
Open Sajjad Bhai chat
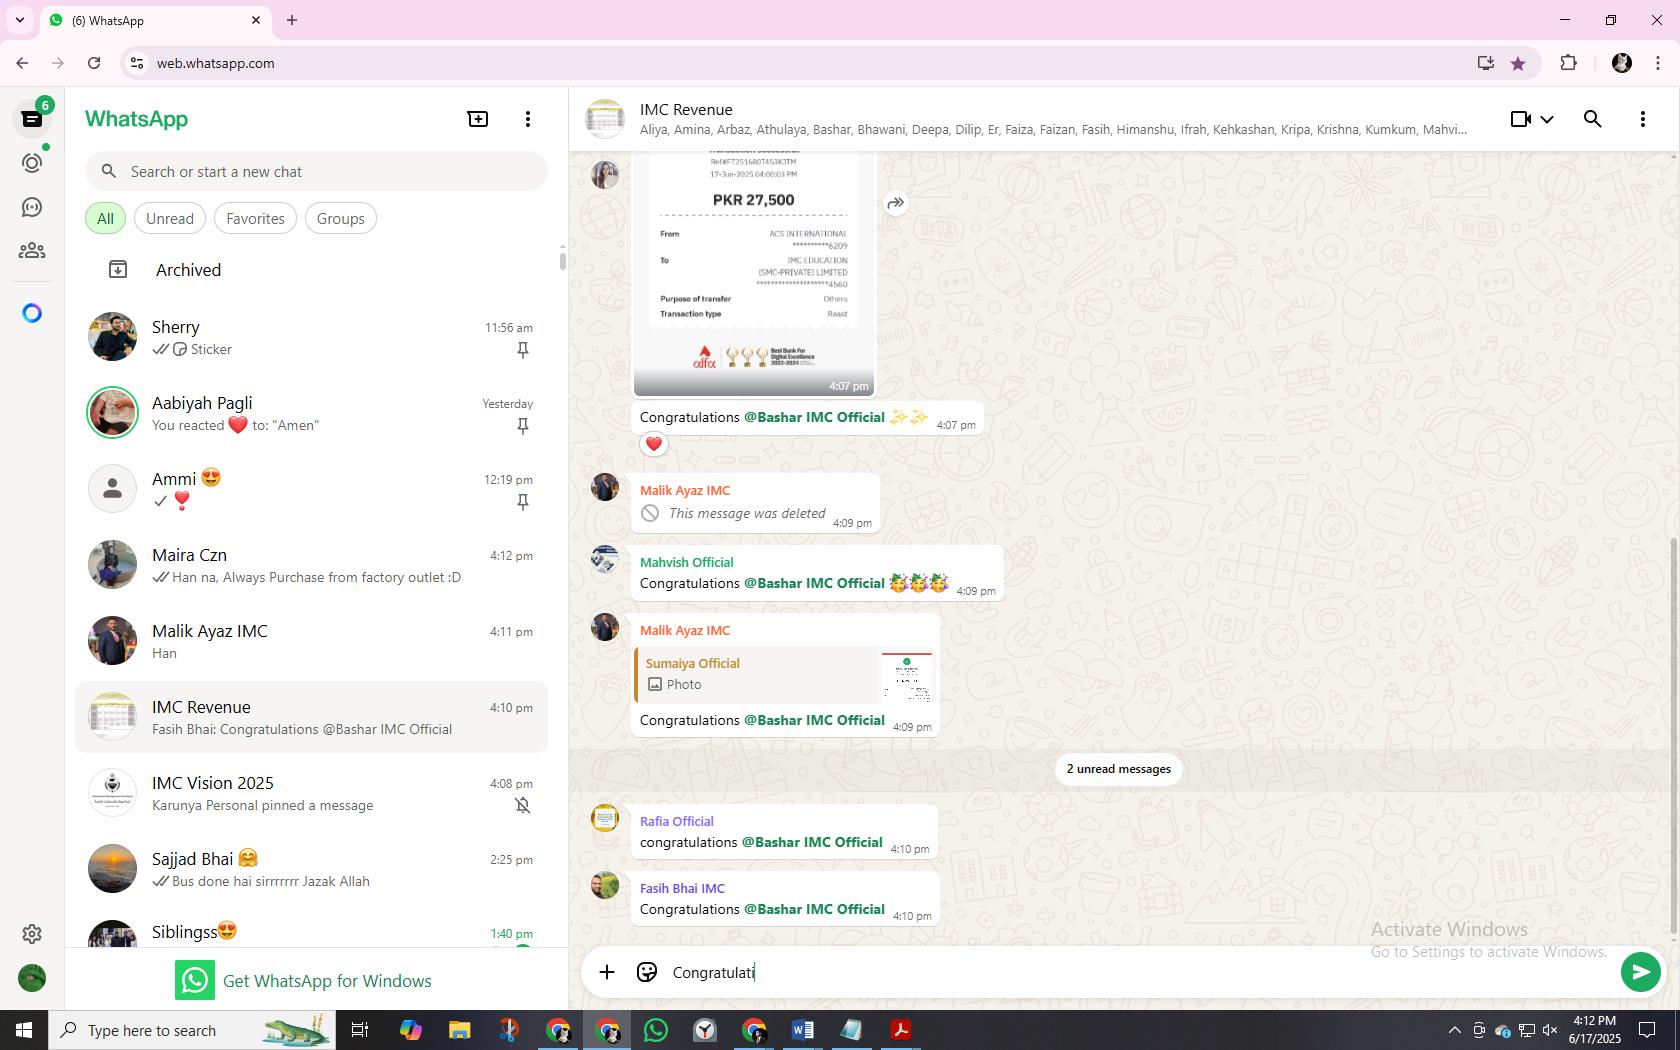point(311,870)
